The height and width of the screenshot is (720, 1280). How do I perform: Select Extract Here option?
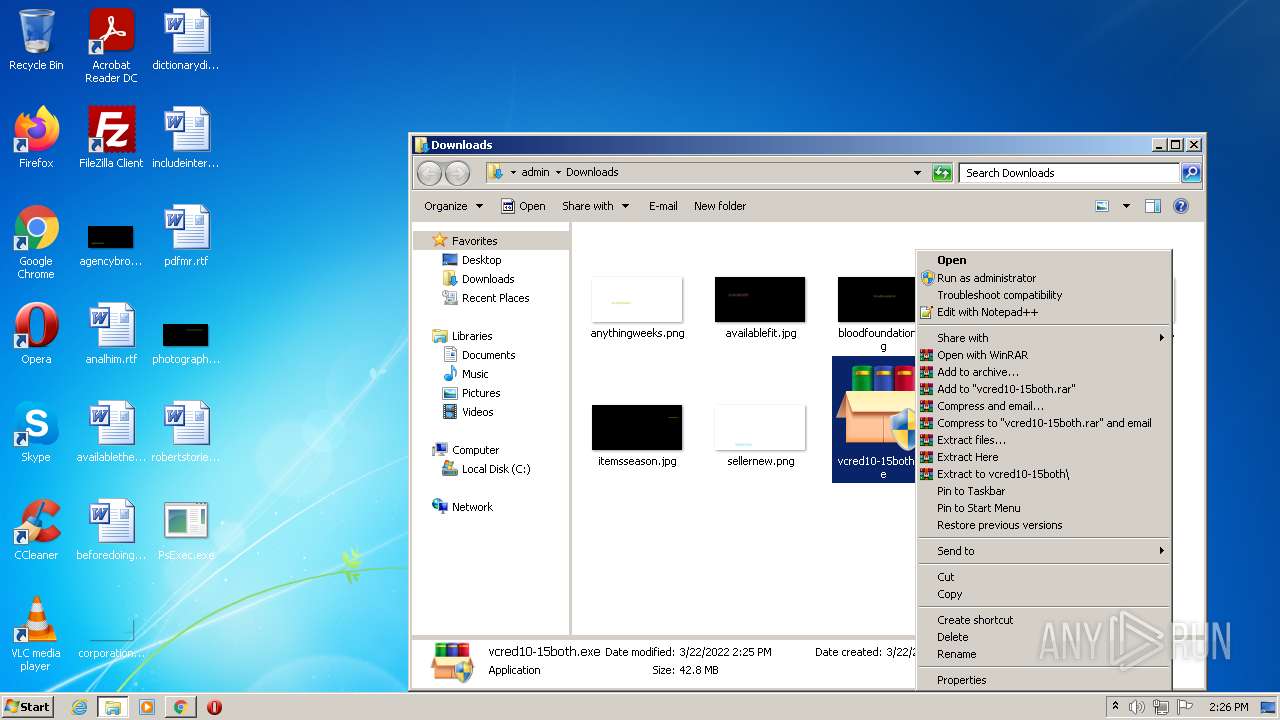(1044, 457)
